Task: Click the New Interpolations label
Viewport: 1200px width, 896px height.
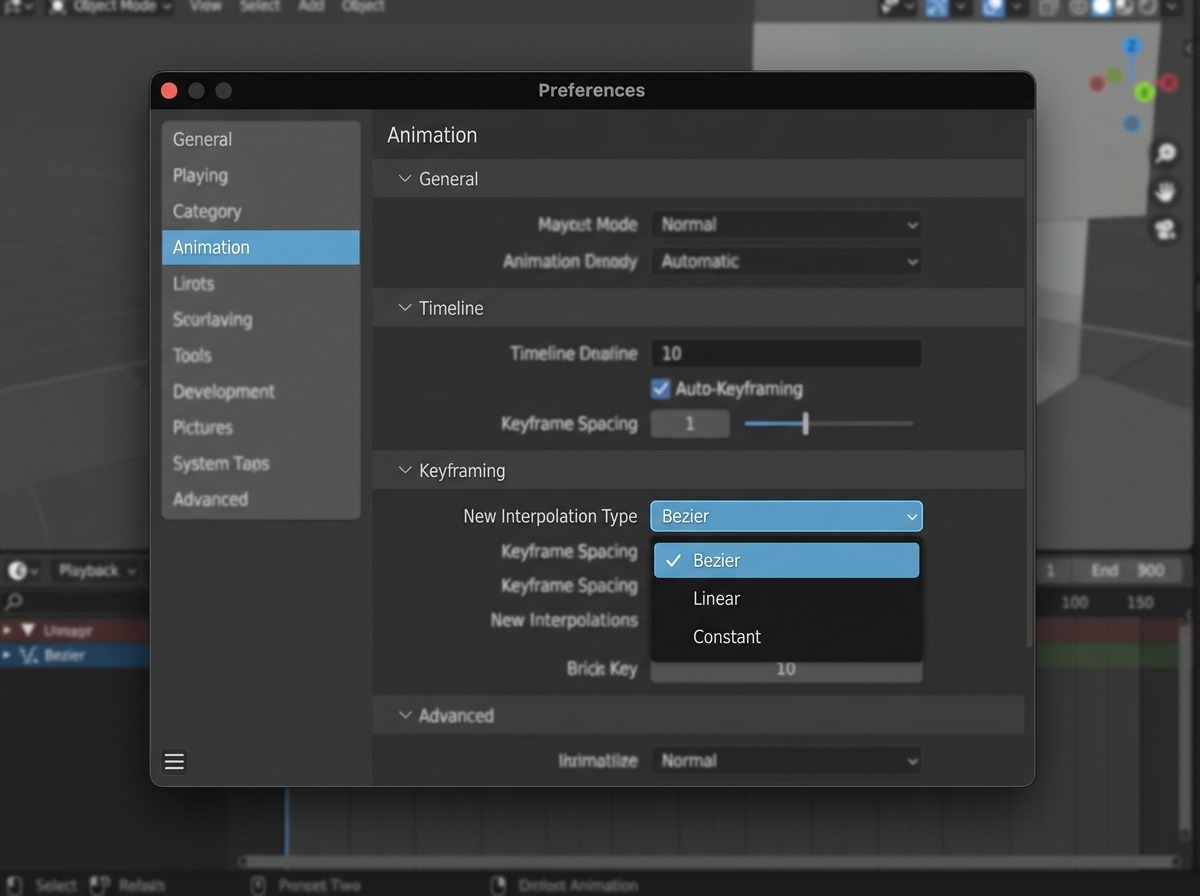Action: tap(564, 620)
